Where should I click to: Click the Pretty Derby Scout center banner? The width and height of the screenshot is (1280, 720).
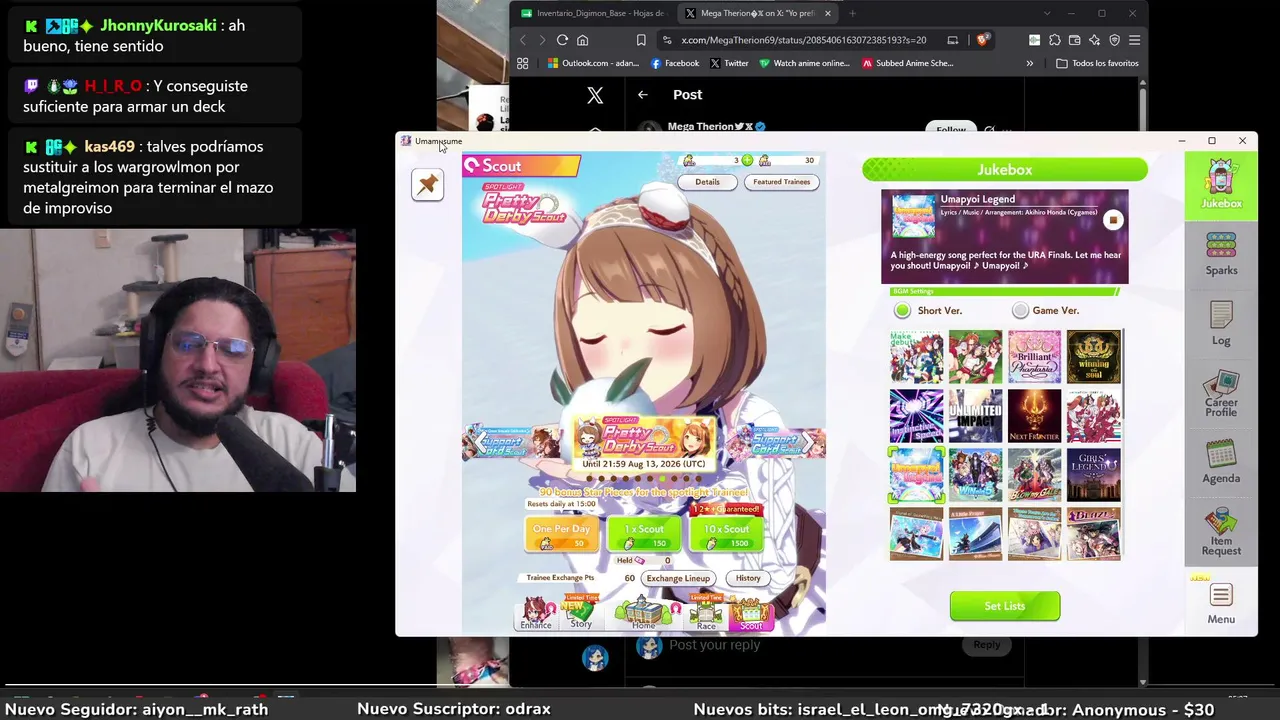[x=644, y=444]
